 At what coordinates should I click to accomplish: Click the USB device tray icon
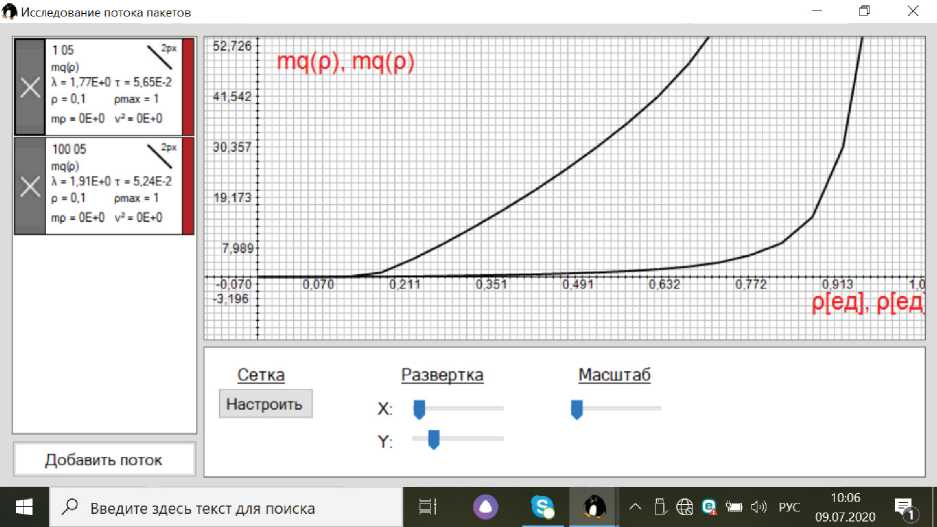659,507
